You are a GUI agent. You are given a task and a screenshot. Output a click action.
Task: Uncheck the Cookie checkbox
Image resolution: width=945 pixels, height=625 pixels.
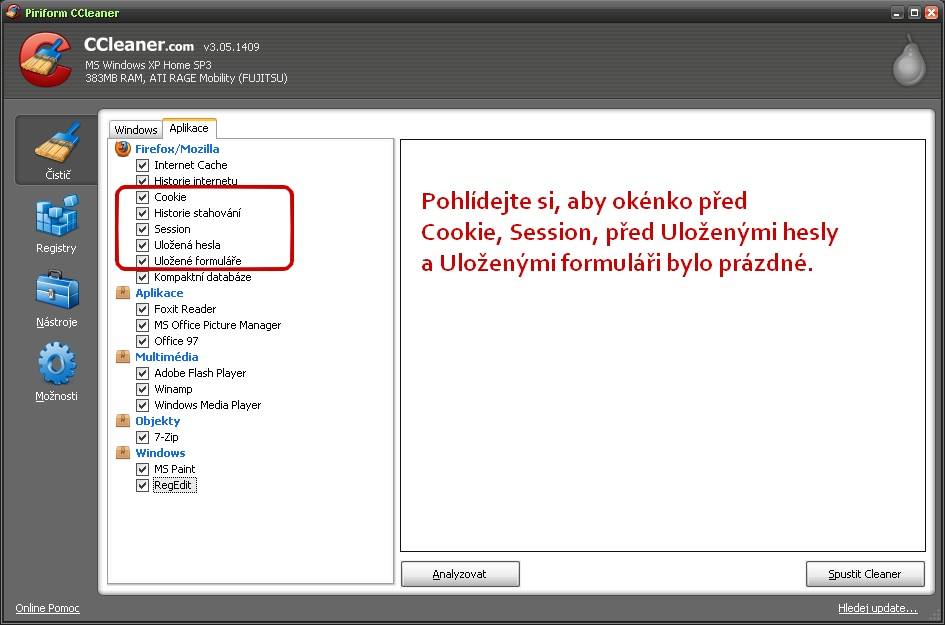pos(142,197)
